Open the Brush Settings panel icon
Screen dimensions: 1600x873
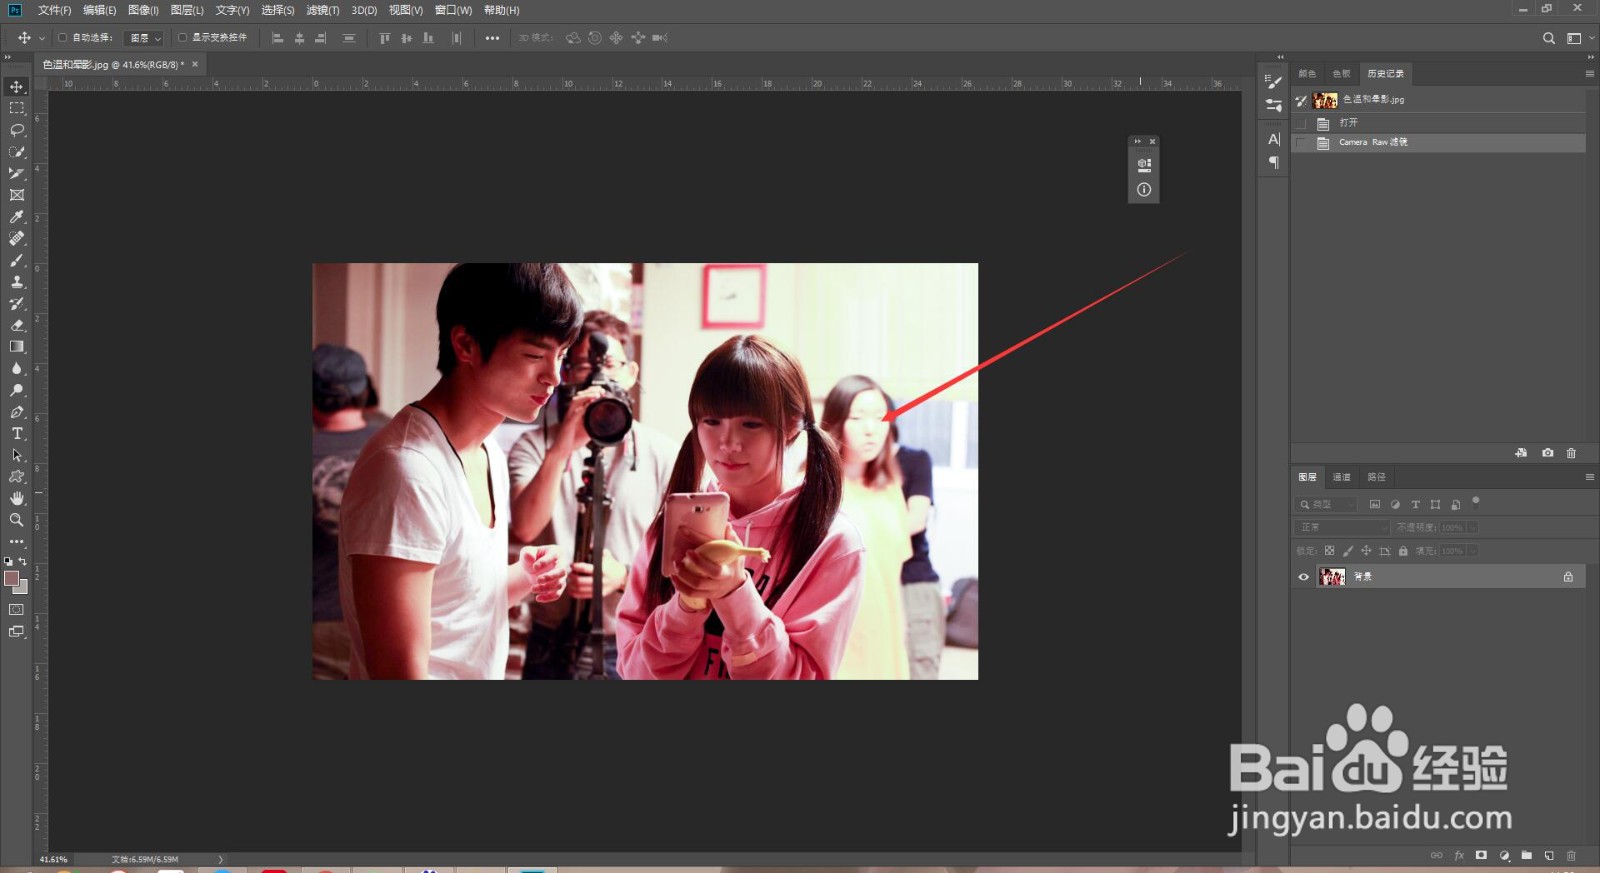[1274, 81]
